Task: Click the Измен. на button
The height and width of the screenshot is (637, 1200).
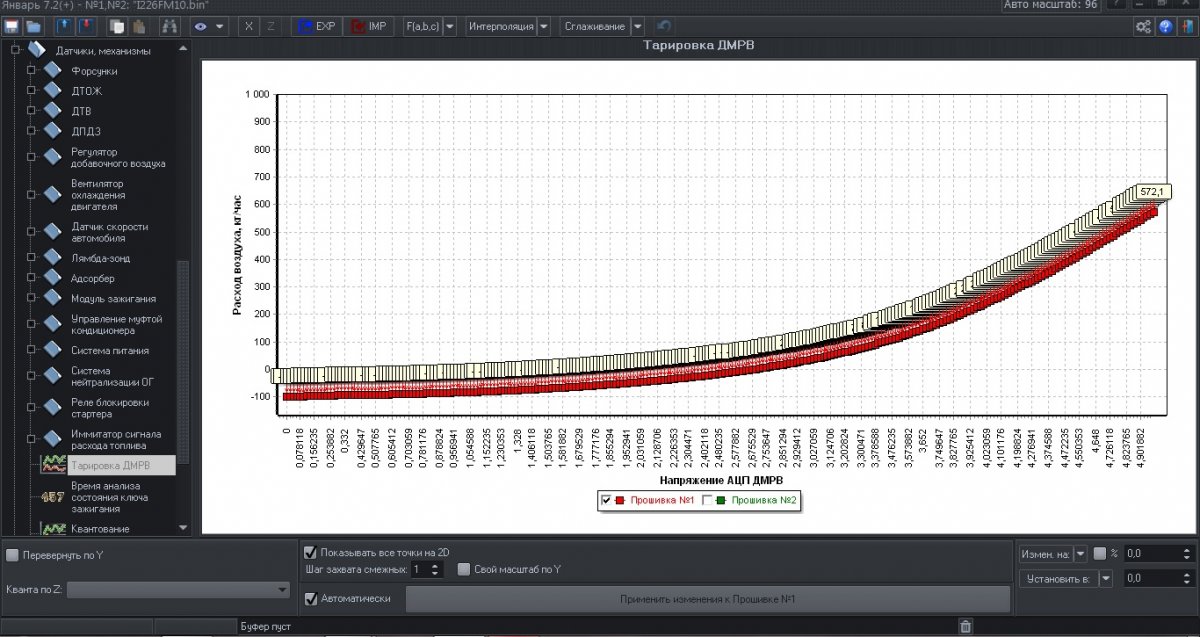Action: click(1046, 553)
